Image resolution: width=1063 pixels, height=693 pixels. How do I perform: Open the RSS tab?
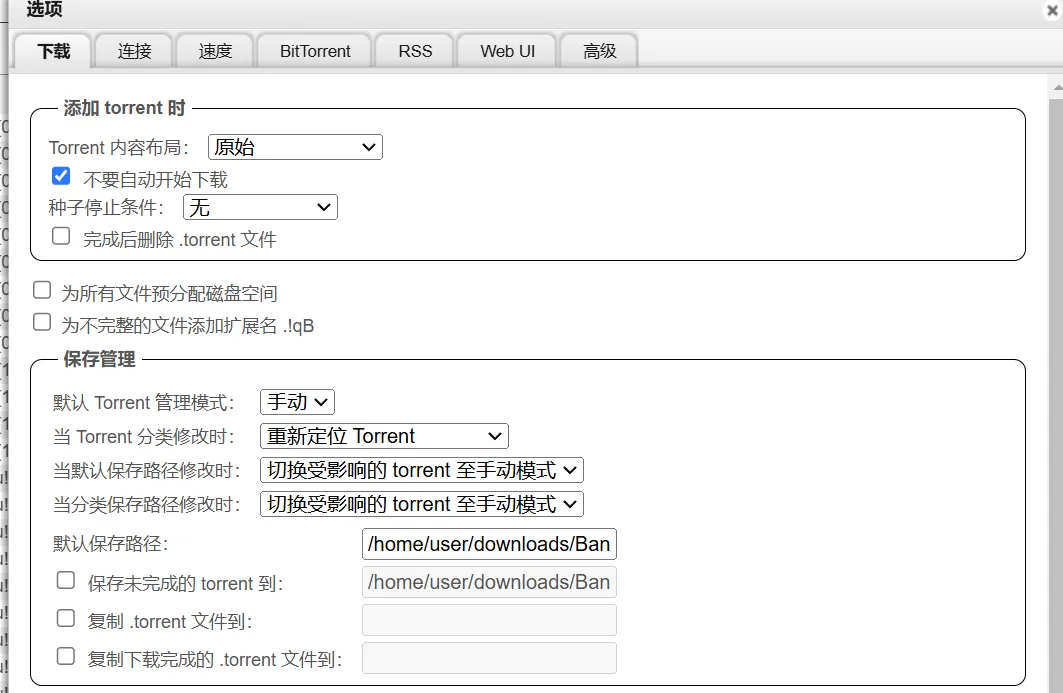coord(415,52)
